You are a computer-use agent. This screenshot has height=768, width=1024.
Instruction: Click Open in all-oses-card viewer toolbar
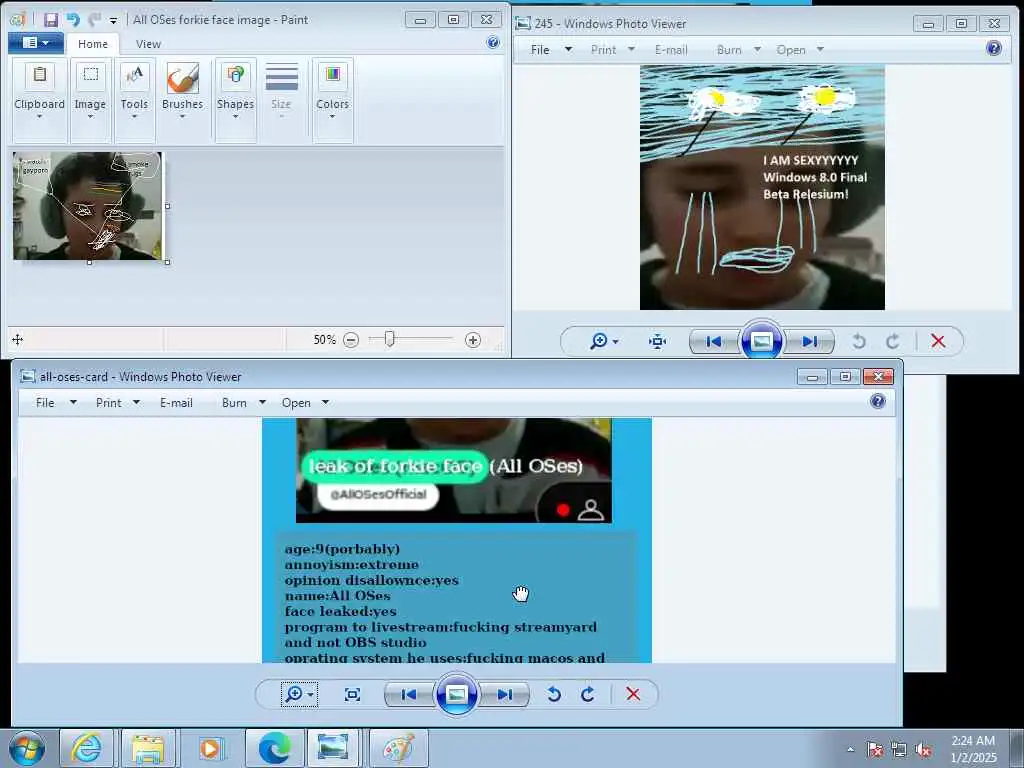296,403
